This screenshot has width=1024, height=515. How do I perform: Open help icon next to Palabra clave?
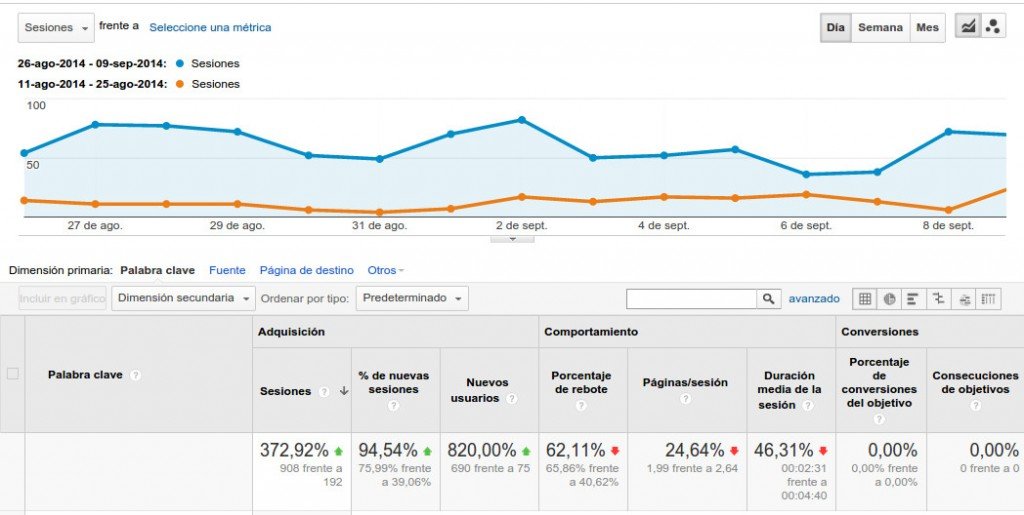coord(135,375)
